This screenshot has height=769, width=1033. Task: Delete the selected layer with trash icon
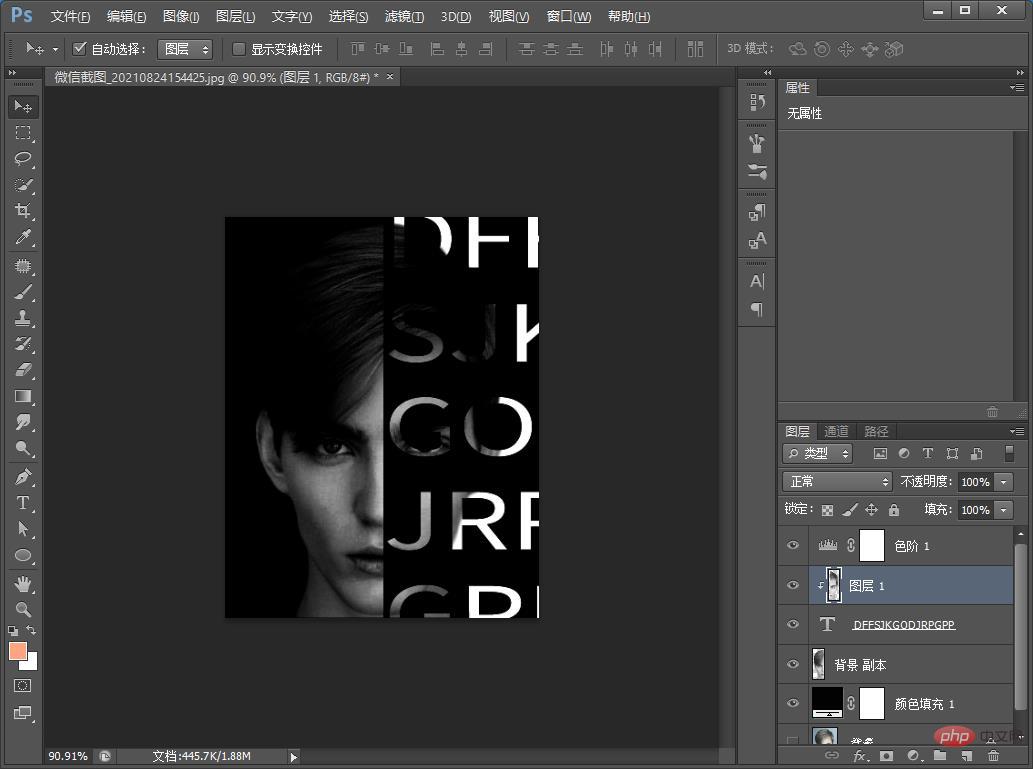(x=993, y=756)
